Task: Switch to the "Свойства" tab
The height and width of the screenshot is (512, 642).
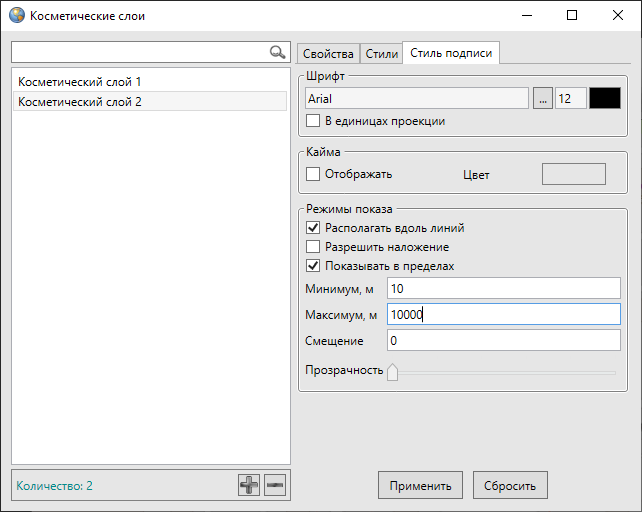Action: tap(328, 54)
